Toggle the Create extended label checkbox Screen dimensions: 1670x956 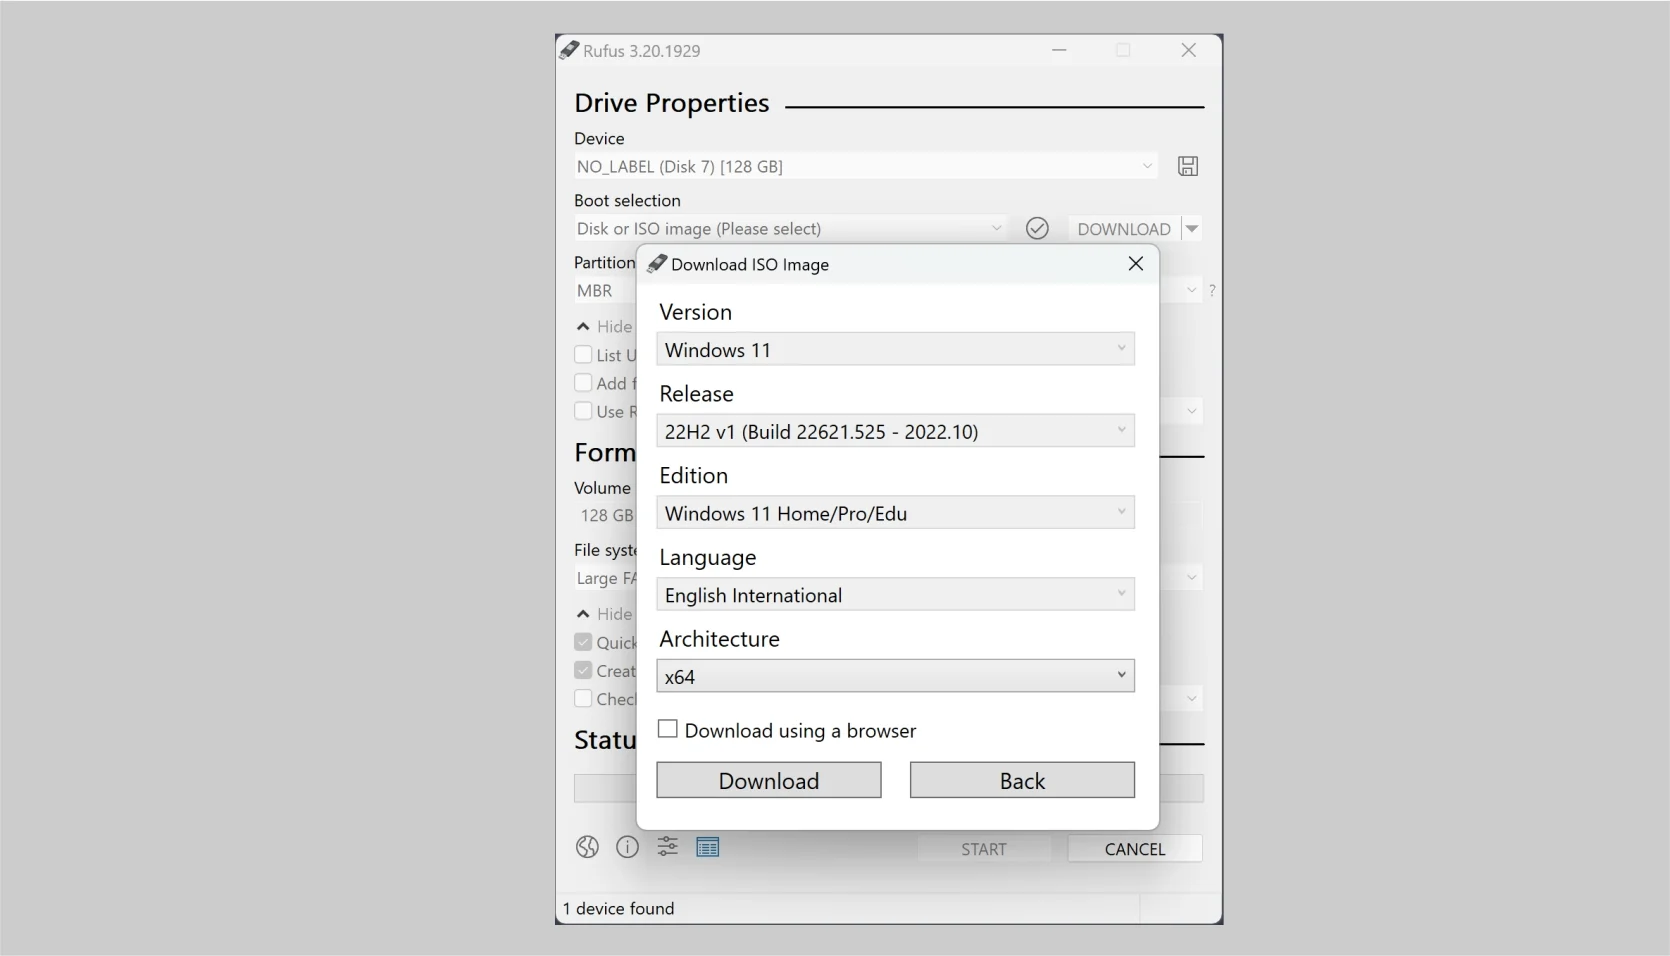[583, 670]
